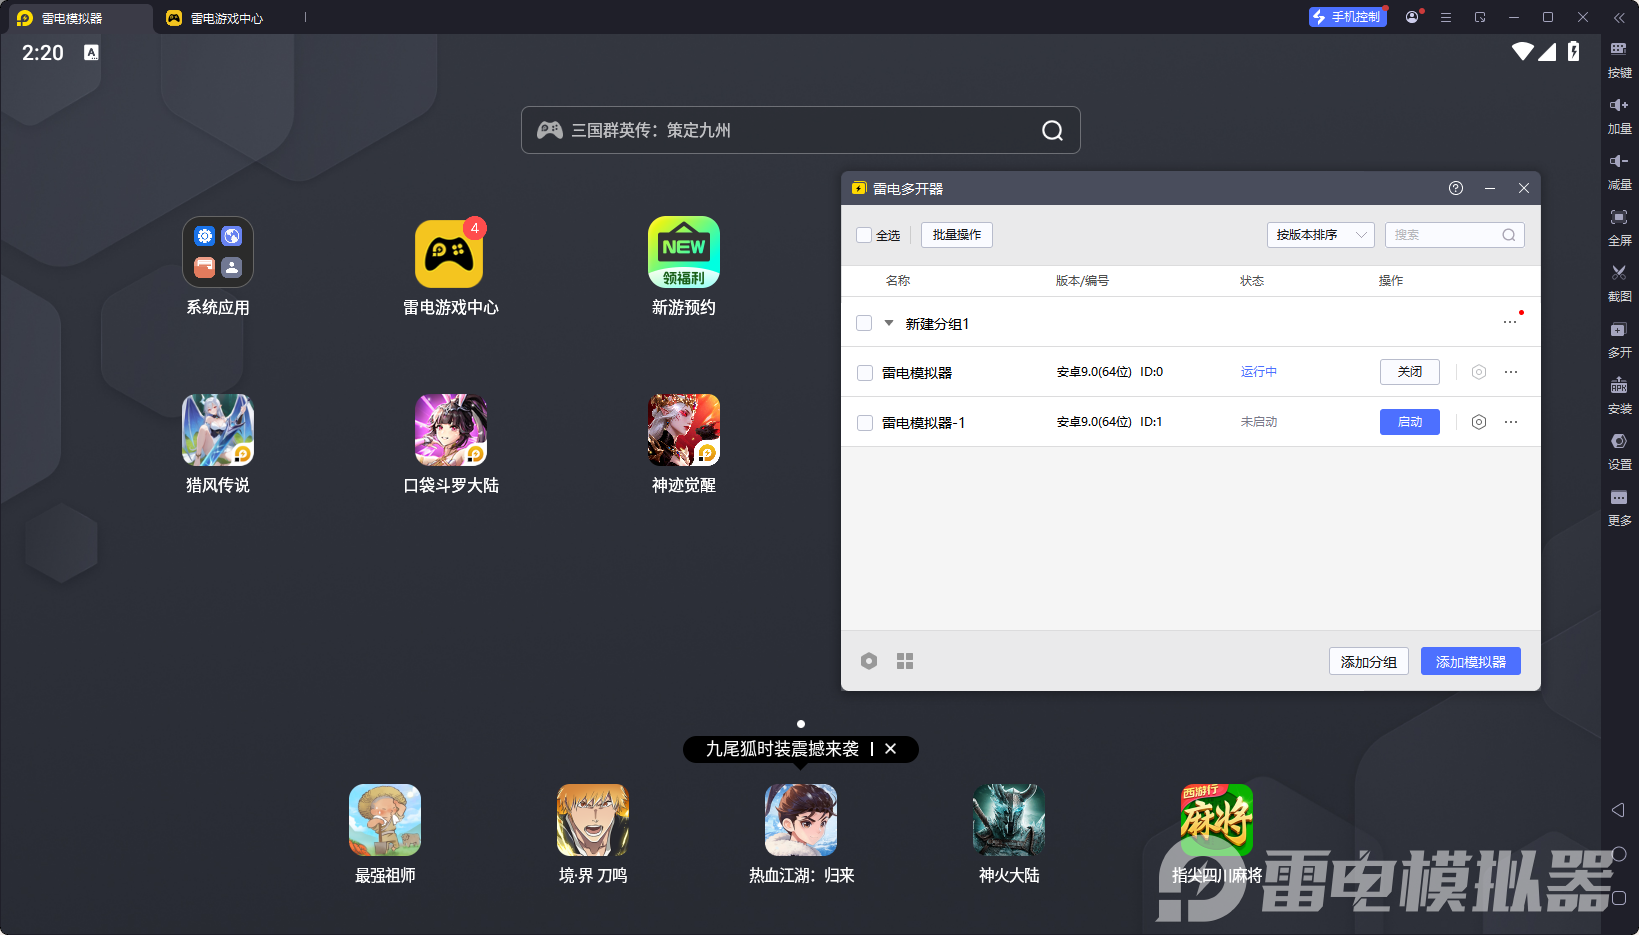Tick the 全选 select-all checkbox
This screenshot has width=1639, height=935.
point(864,235)
